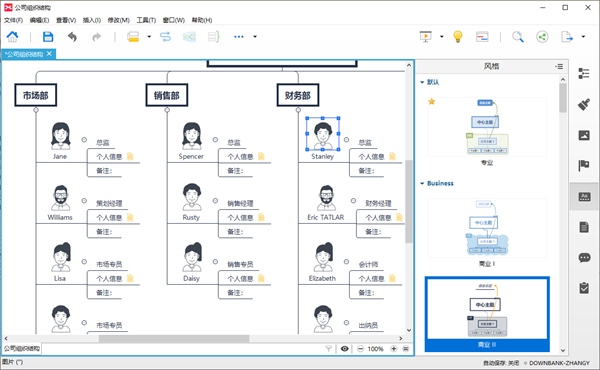This screenshot has height=370, width=600.
Task: Collapse the Business style group
Action: [422, 183]
